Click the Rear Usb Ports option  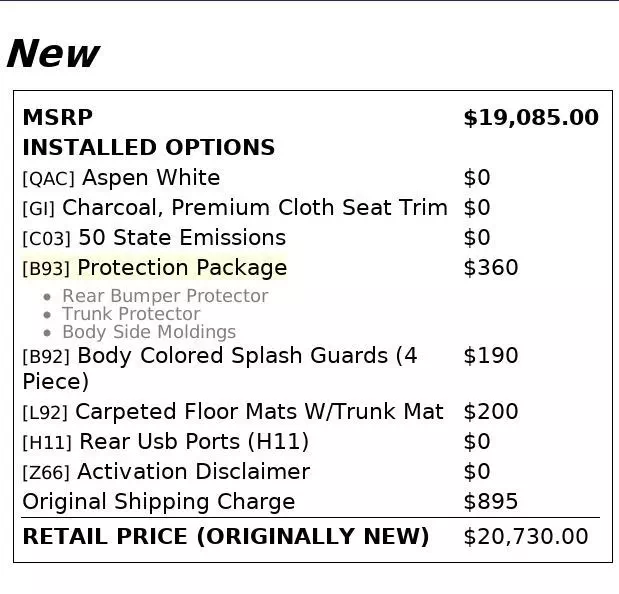point(166,442)
